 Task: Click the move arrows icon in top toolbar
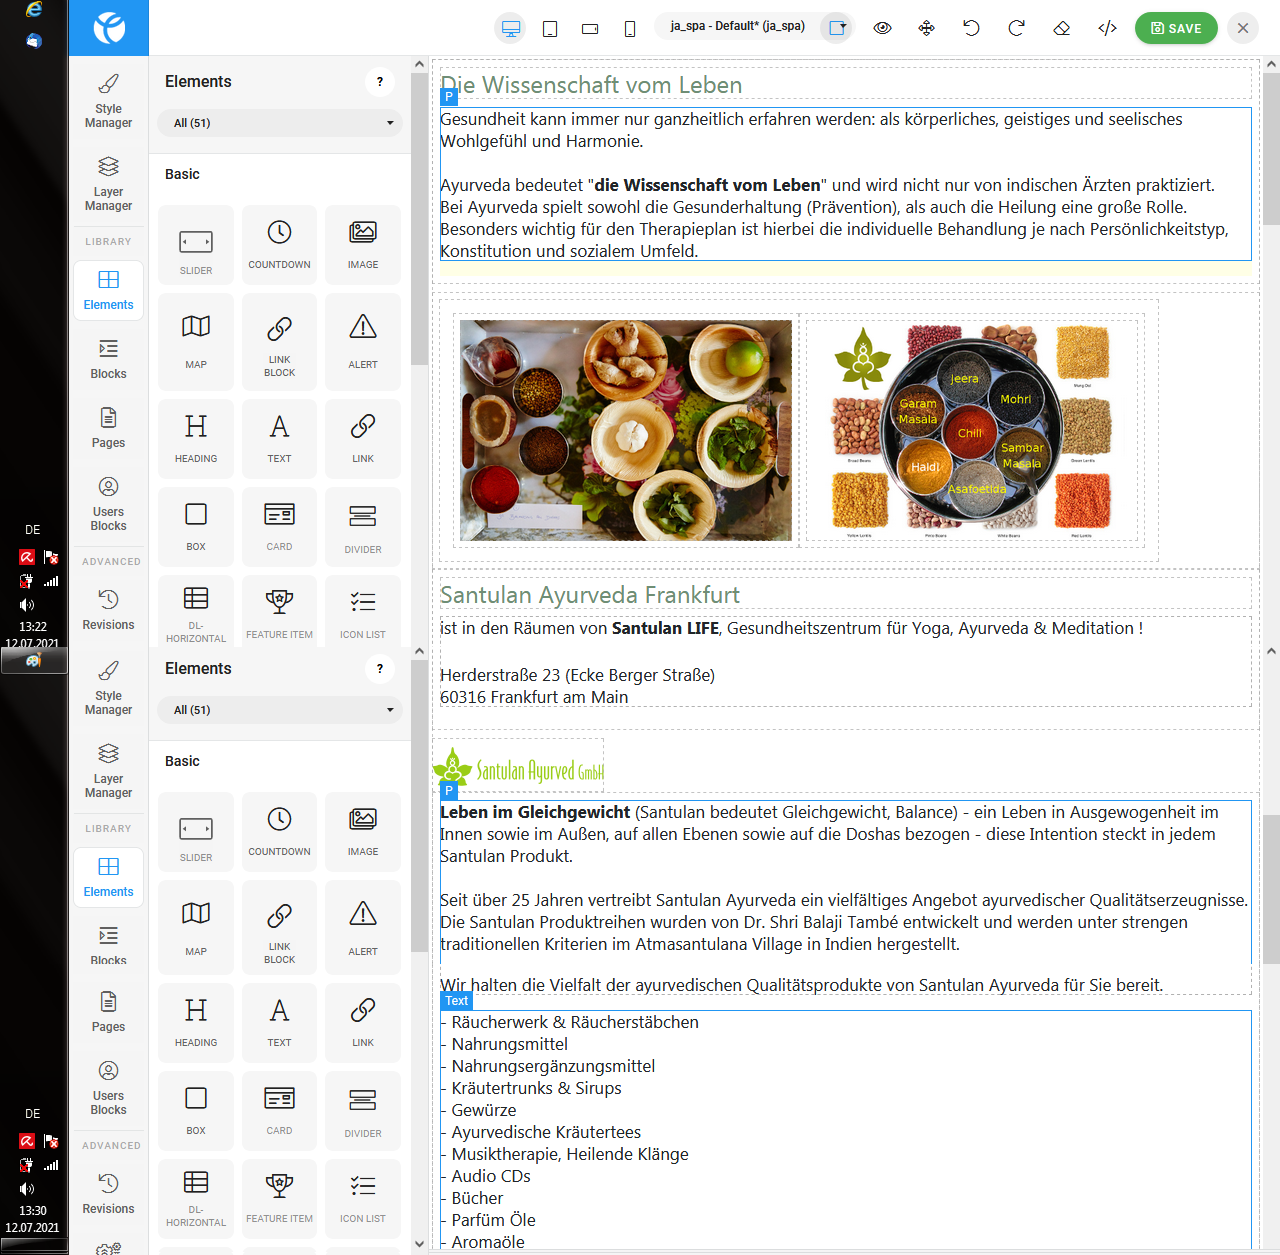(x=927, y=28)
